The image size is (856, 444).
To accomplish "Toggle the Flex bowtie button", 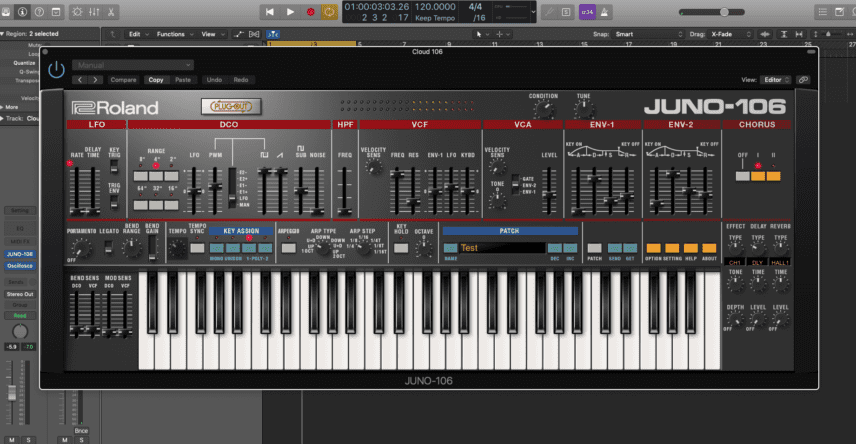I will coord(254,34).
